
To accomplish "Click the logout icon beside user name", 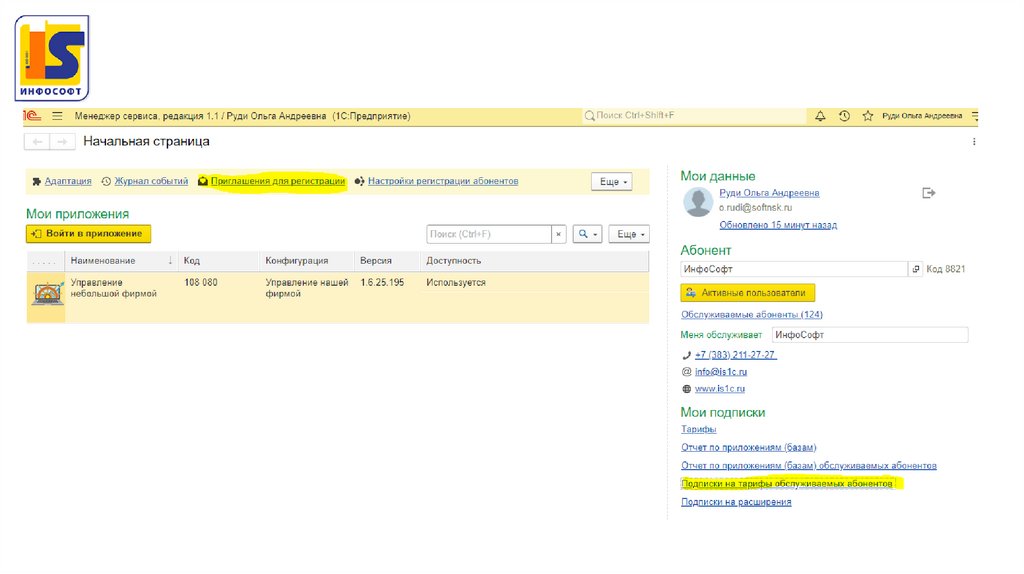I will [x=928, y=193].
